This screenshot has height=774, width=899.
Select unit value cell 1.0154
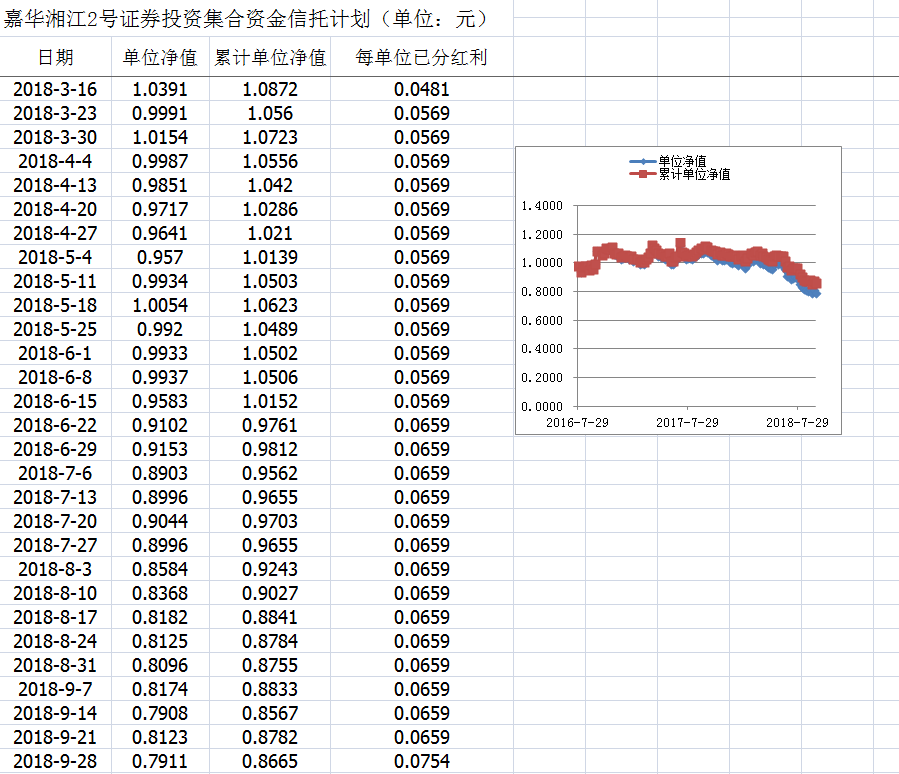[160, 138]
